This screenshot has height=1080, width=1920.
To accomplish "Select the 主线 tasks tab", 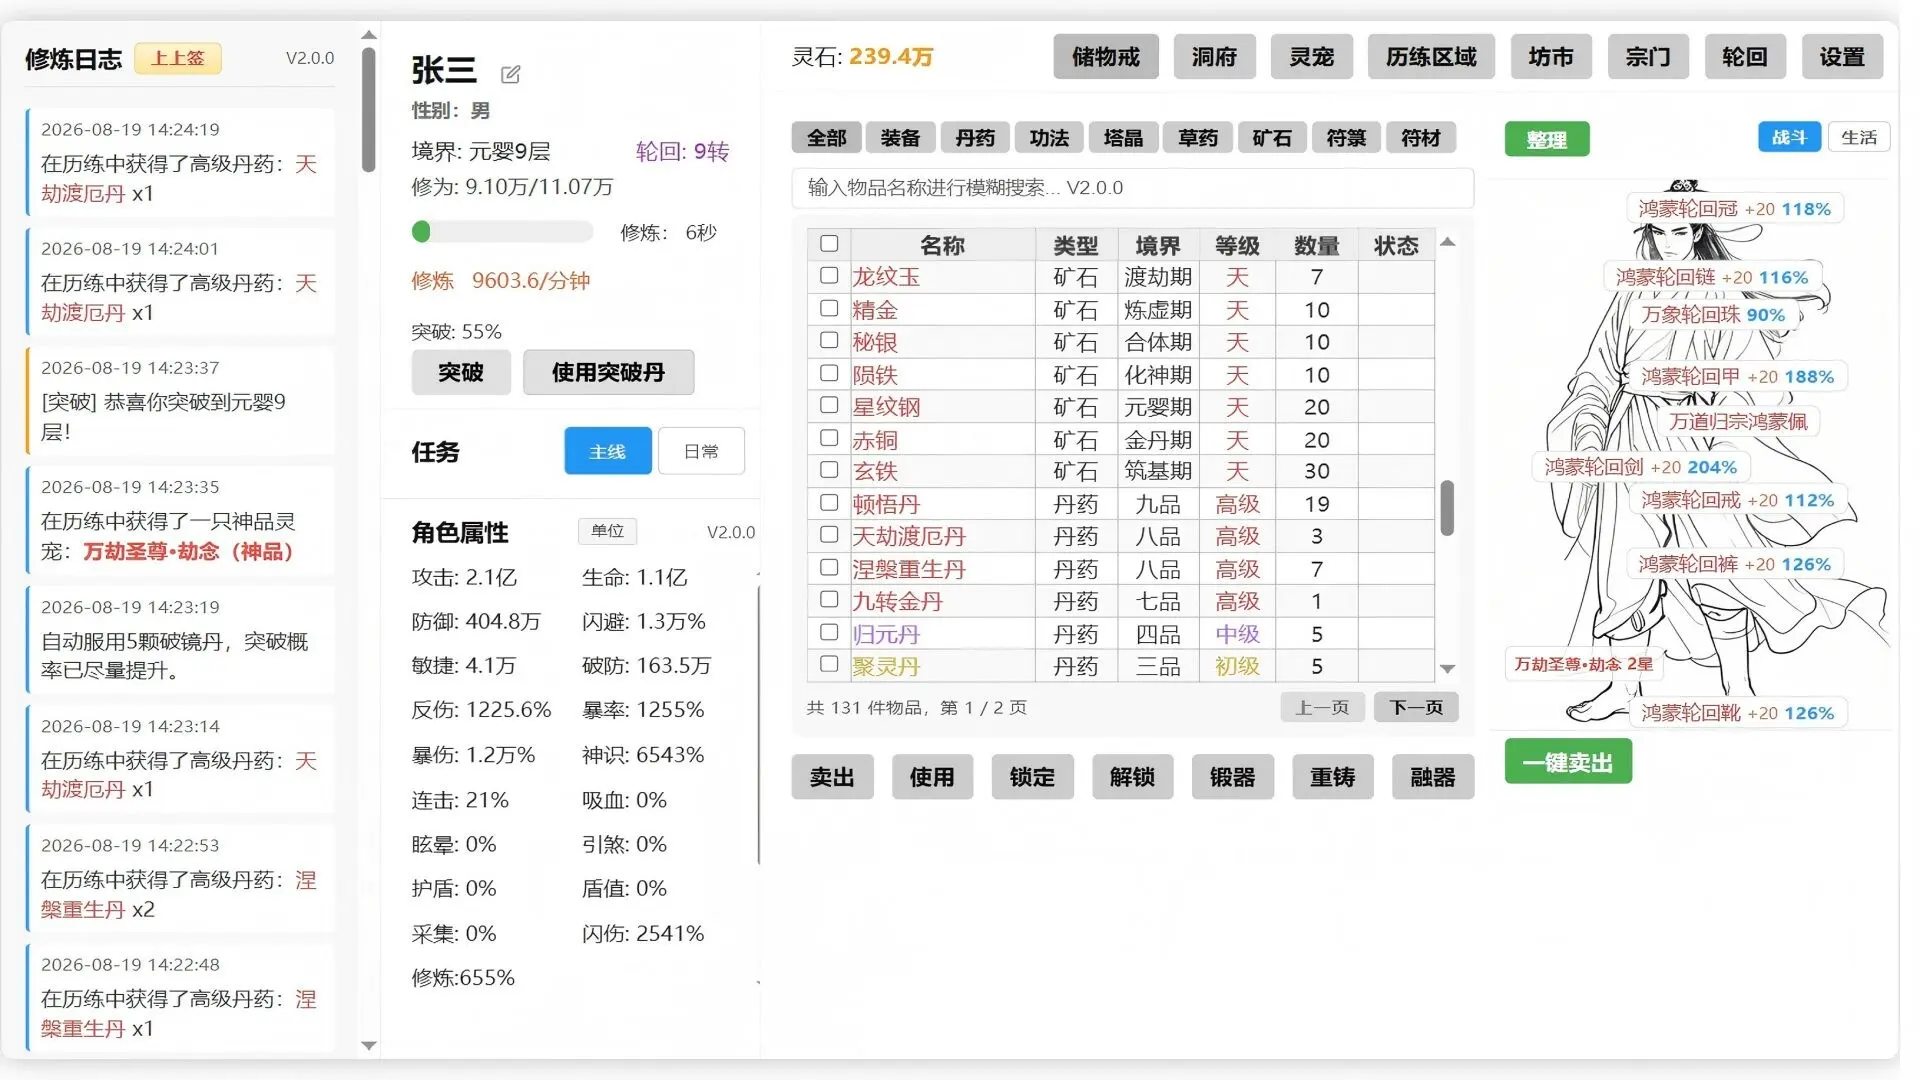I will [x=608, y=451].
